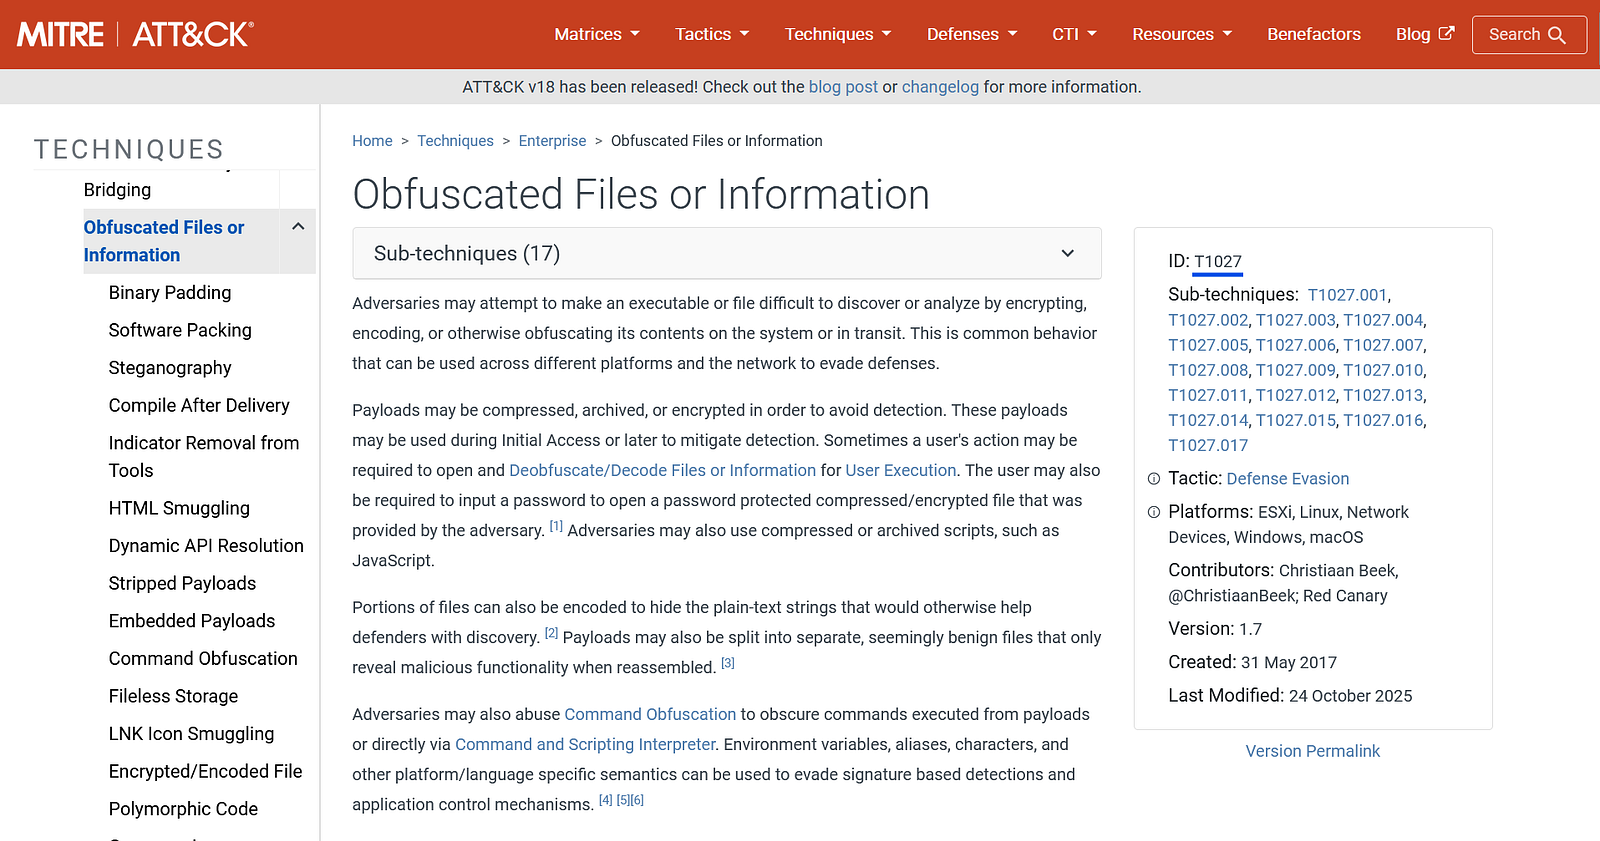Open the Resources dropdown menu
Image resolution: width=1600 pixels, height=841 pixels.
pos(1182,34)
